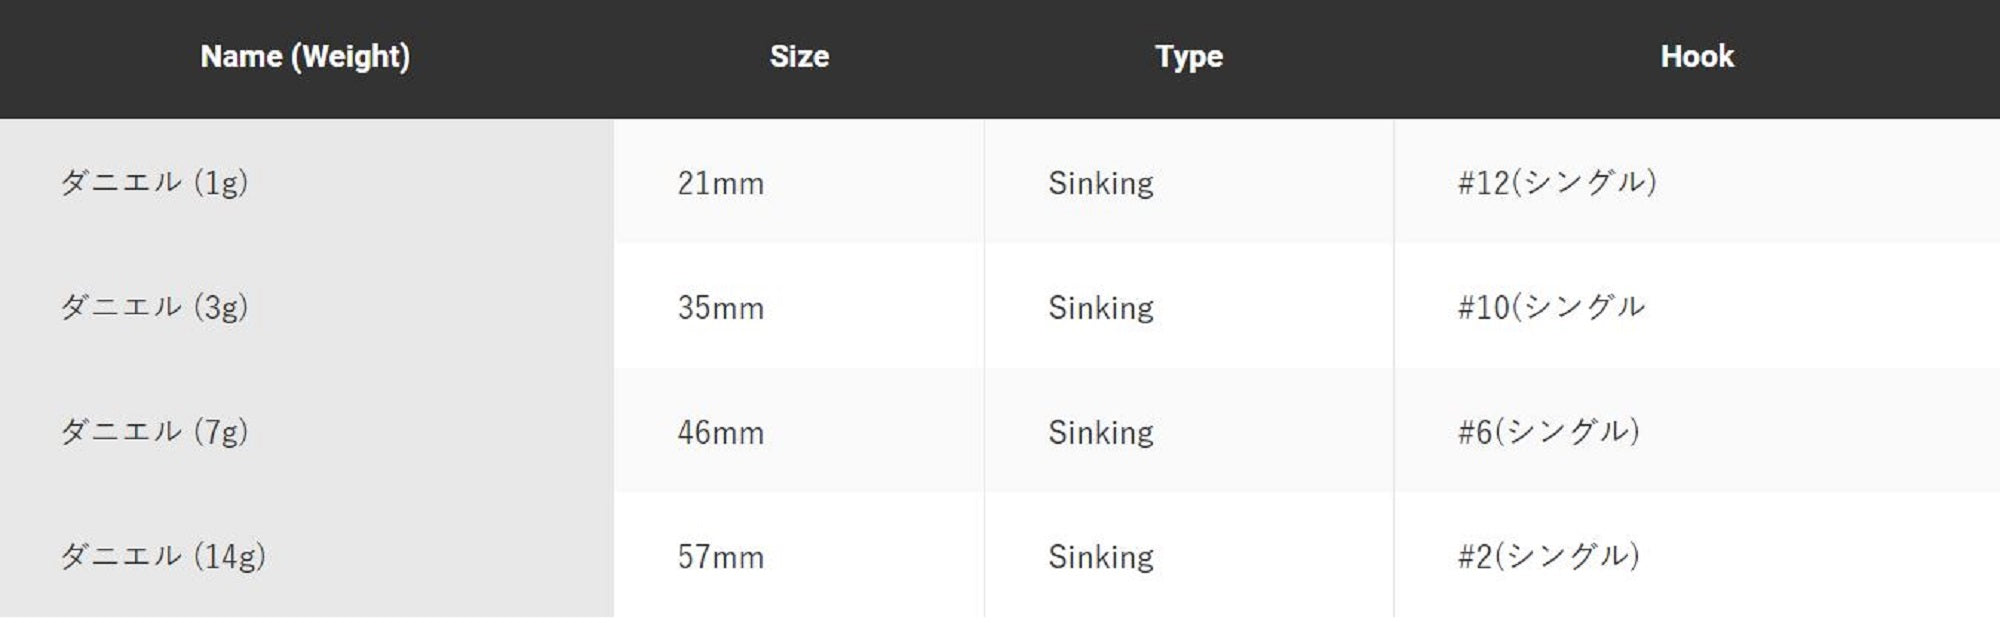Click the 21mm size cell
The height and width of the screenshot is (623, 2000).
coord(720,183)
